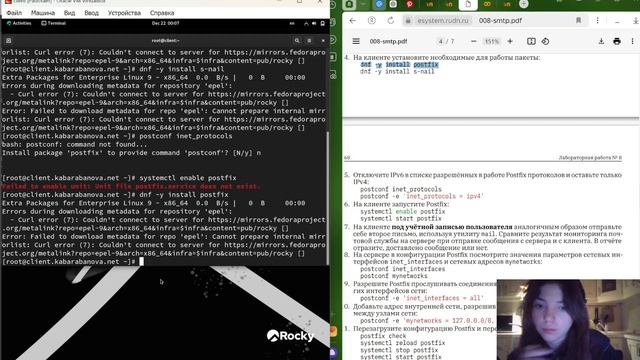640x360 pixels.
Task: Switch the keyboard layout indicator in GNOME bar
Action: click(292, 23)
